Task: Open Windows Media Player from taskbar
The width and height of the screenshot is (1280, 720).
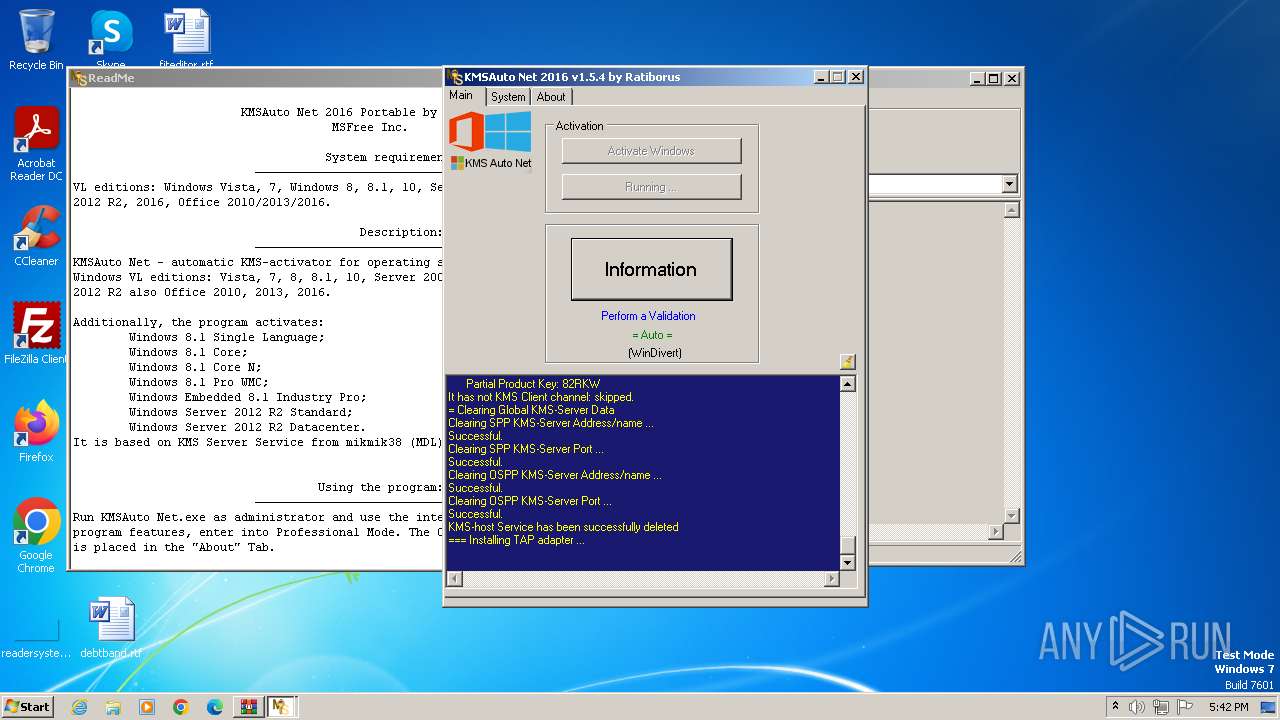Action: point(147,707)
